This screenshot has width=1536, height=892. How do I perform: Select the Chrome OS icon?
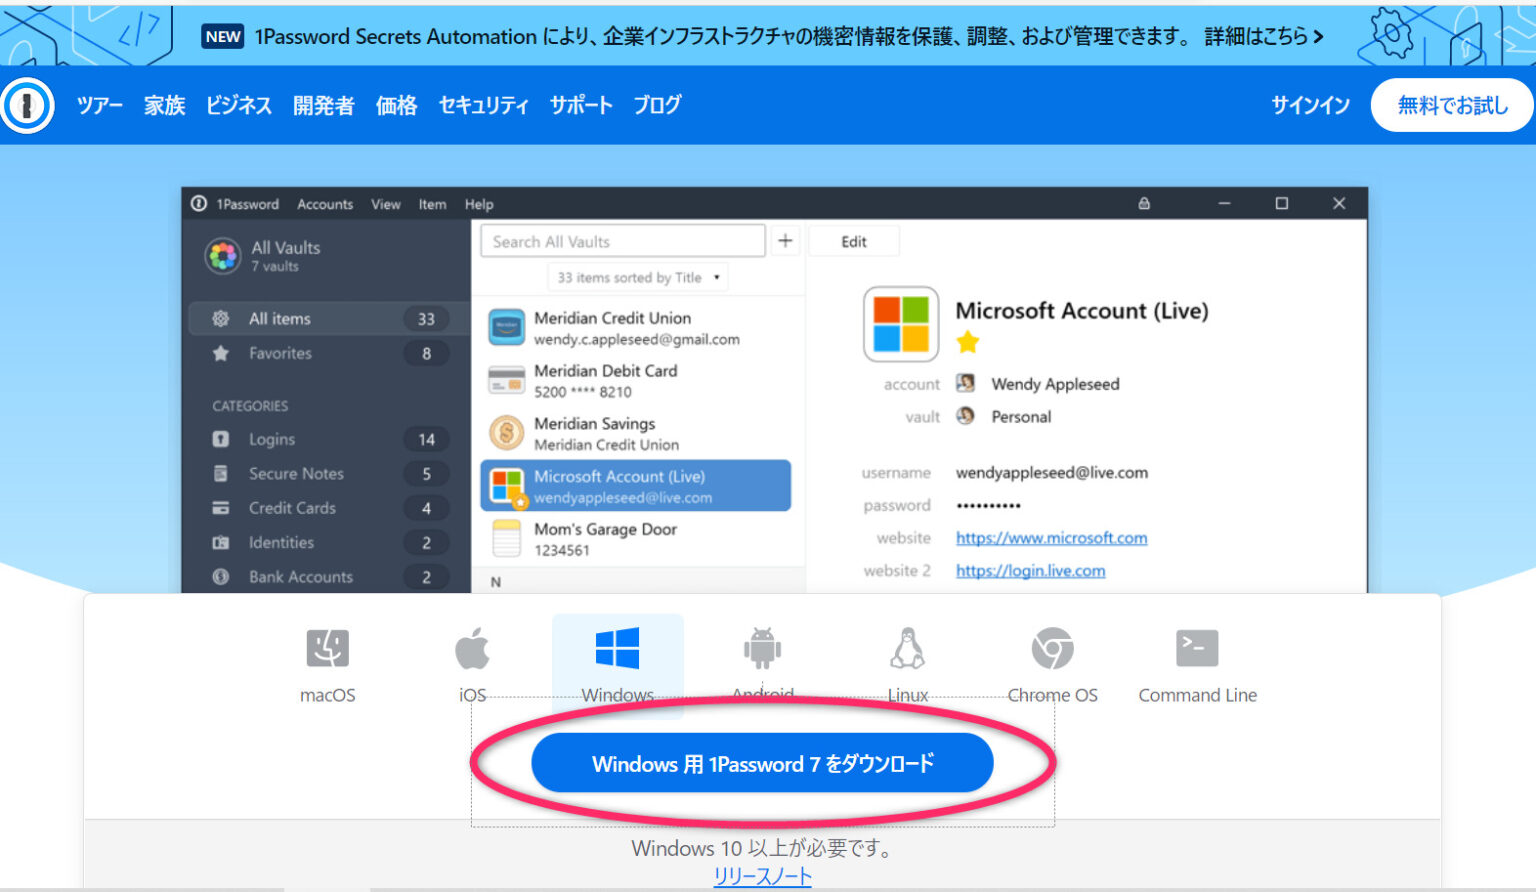tap(1052, 648)
